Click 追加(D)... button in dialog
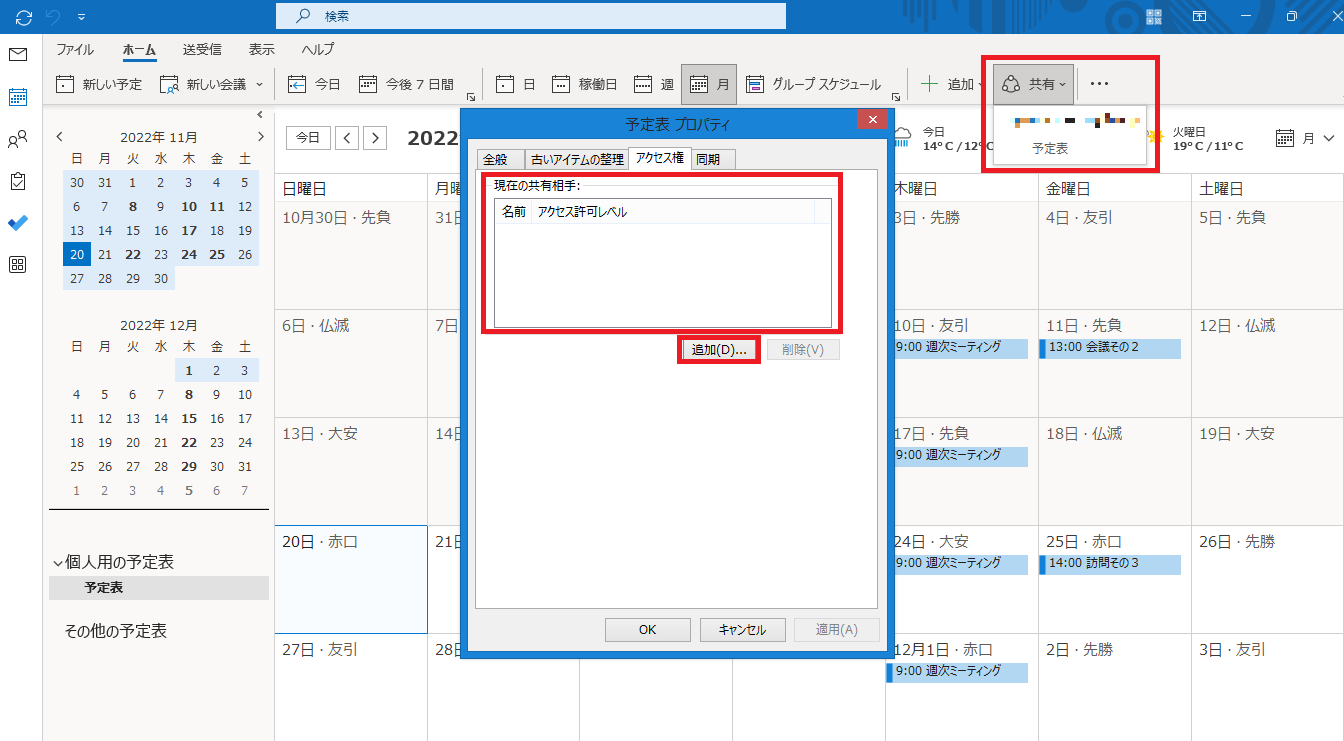 (719, 350)
